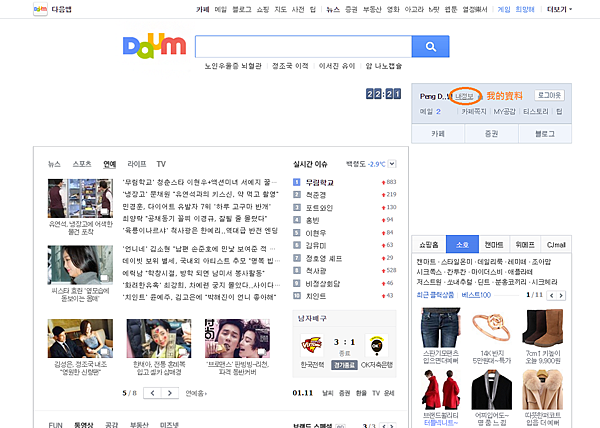This screenshot has height=428, width=600.
Task: Show next shopping page beside 1/11
Action: [x=561, y=295]
